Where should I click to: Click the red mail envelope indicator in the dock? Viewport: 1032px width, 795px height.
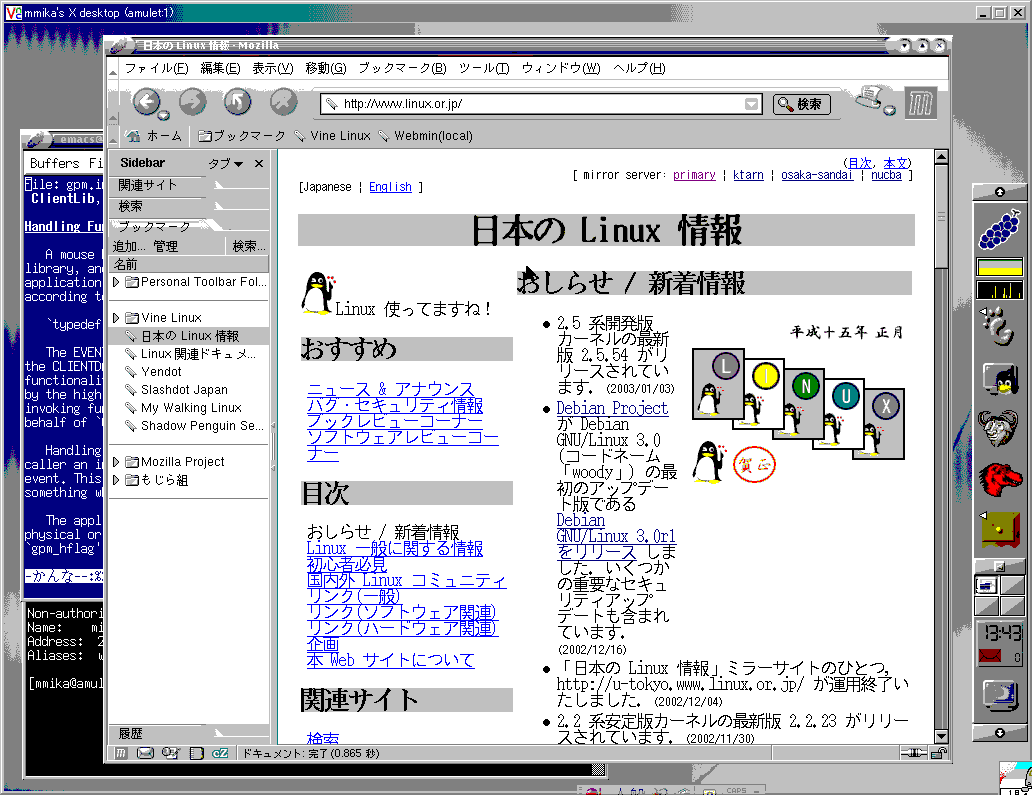pyautogui.click(x=989, y=655)
